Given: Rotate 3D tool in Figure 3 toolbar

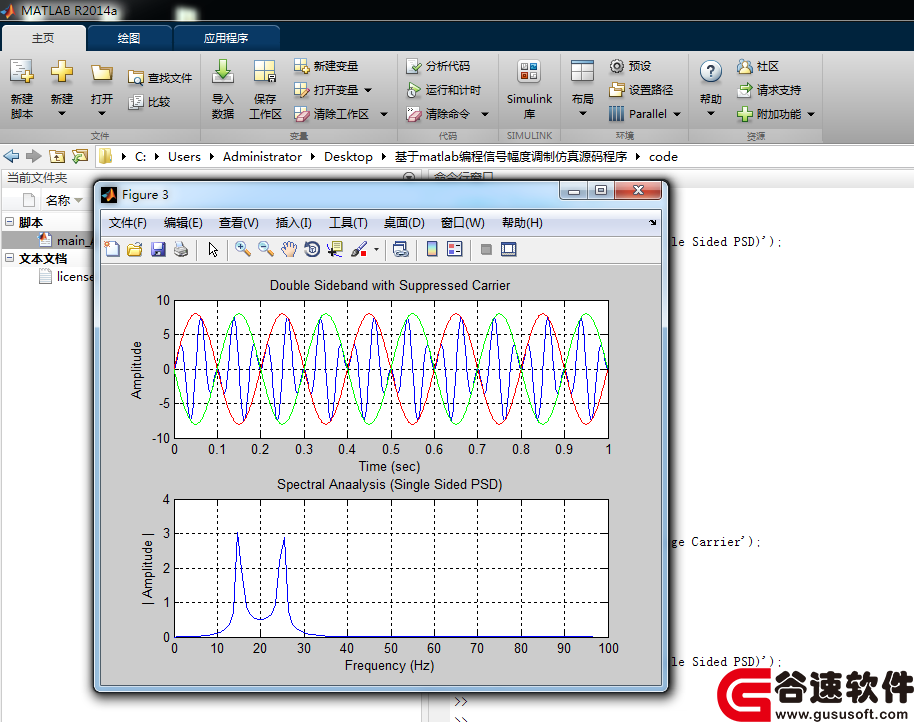Looking at the screenshot, I should [312, 249].
